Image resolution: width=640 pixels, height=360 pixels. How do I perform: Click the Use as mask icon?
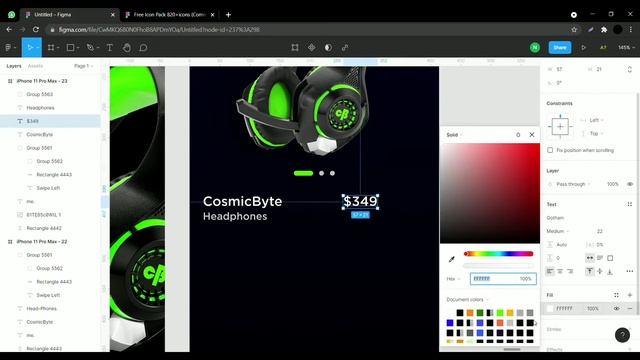pyautogui.click(x=328, y=48)
